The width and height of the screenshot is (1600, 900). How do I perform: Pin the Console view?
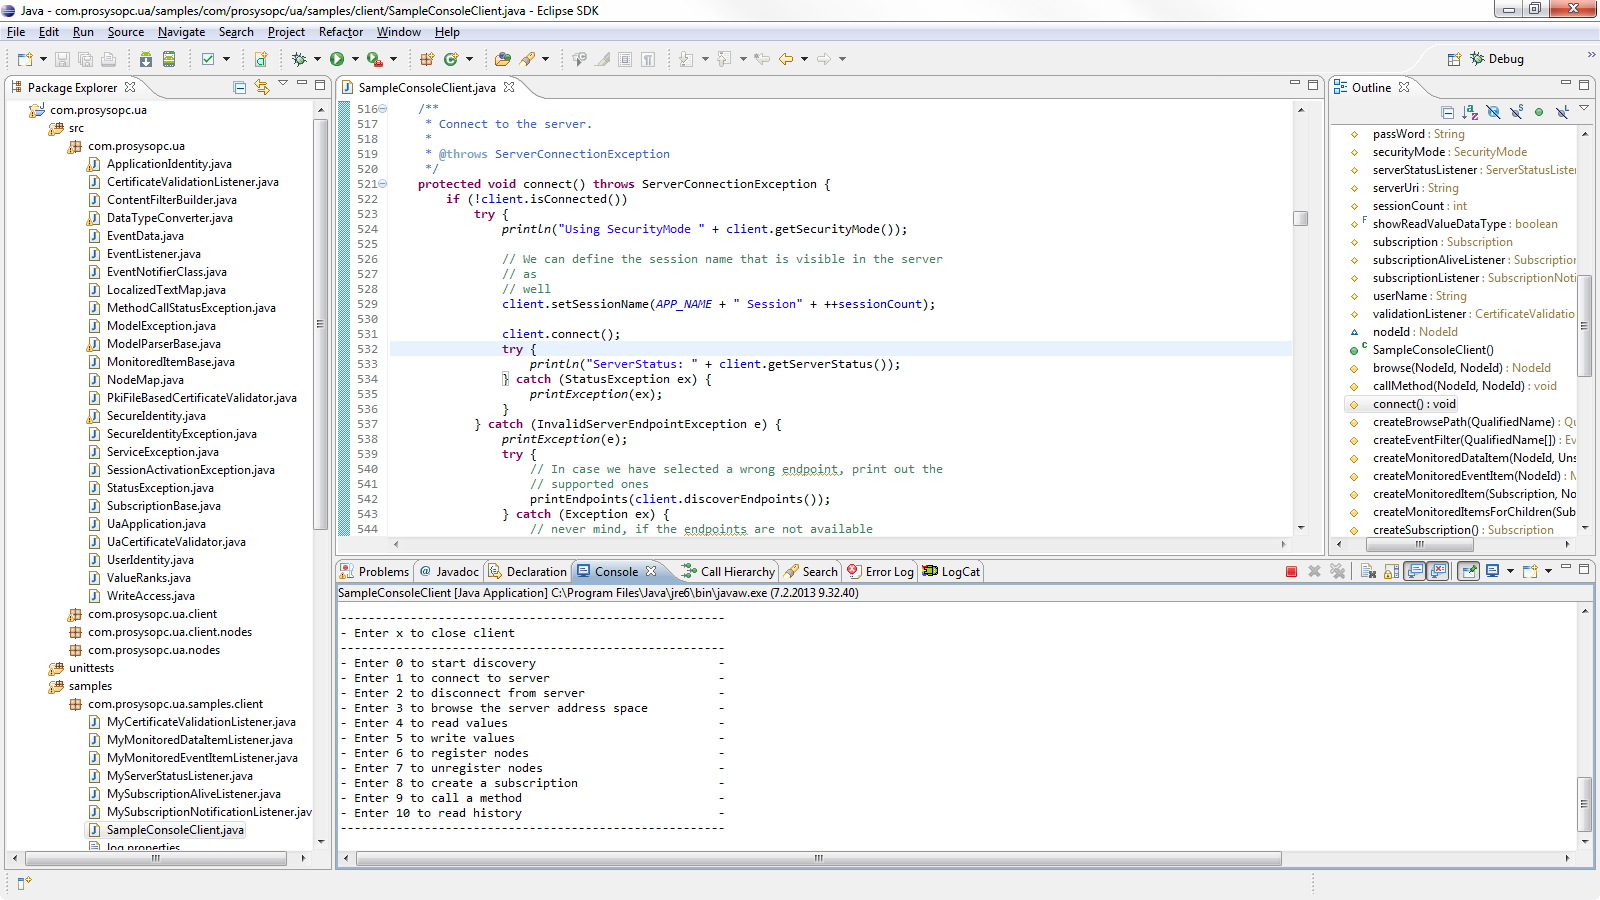(1468, 571)
